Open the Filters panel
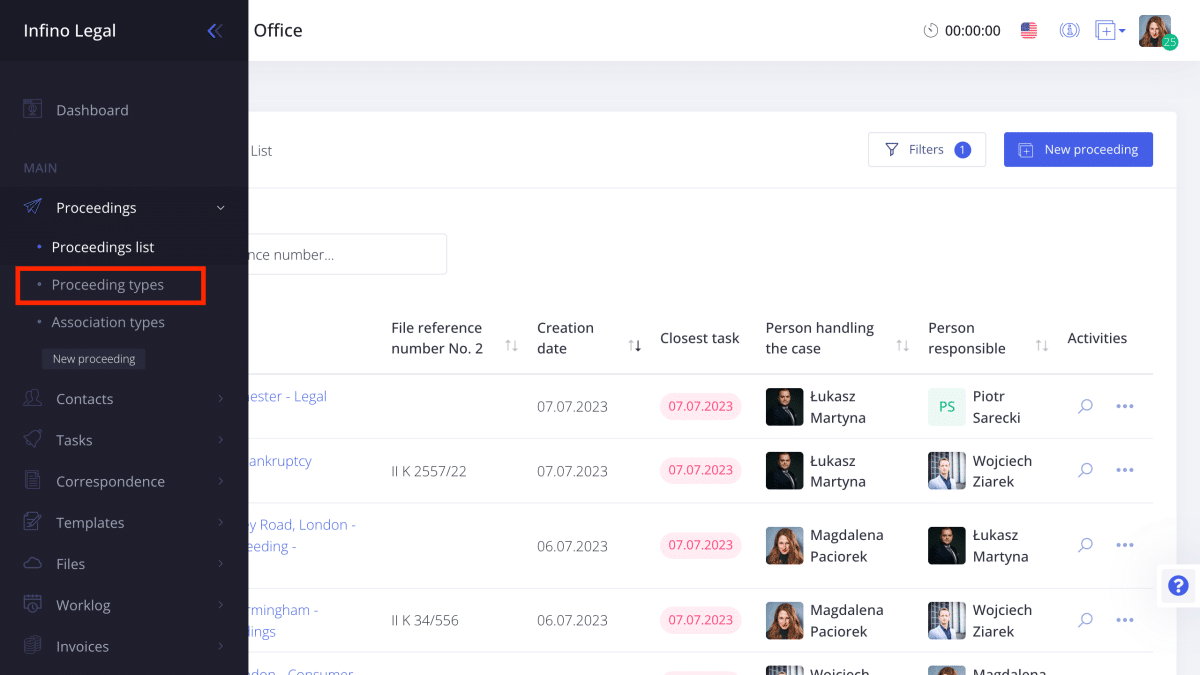The image size is (1200, 675). coord(926,148)
